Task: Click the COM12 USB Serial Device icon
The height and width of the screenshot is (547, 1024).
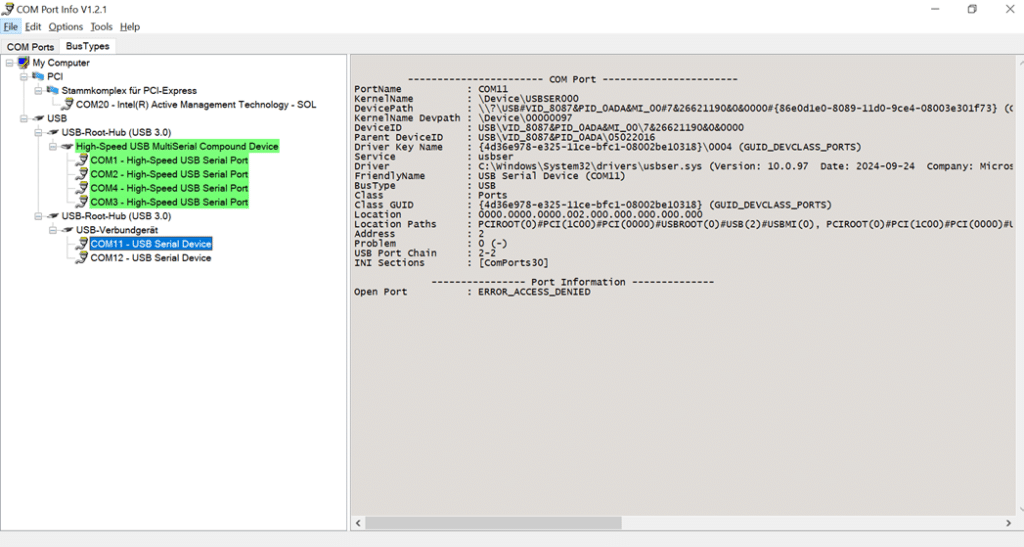Action: pyautogui.click(x=82, y=258)
